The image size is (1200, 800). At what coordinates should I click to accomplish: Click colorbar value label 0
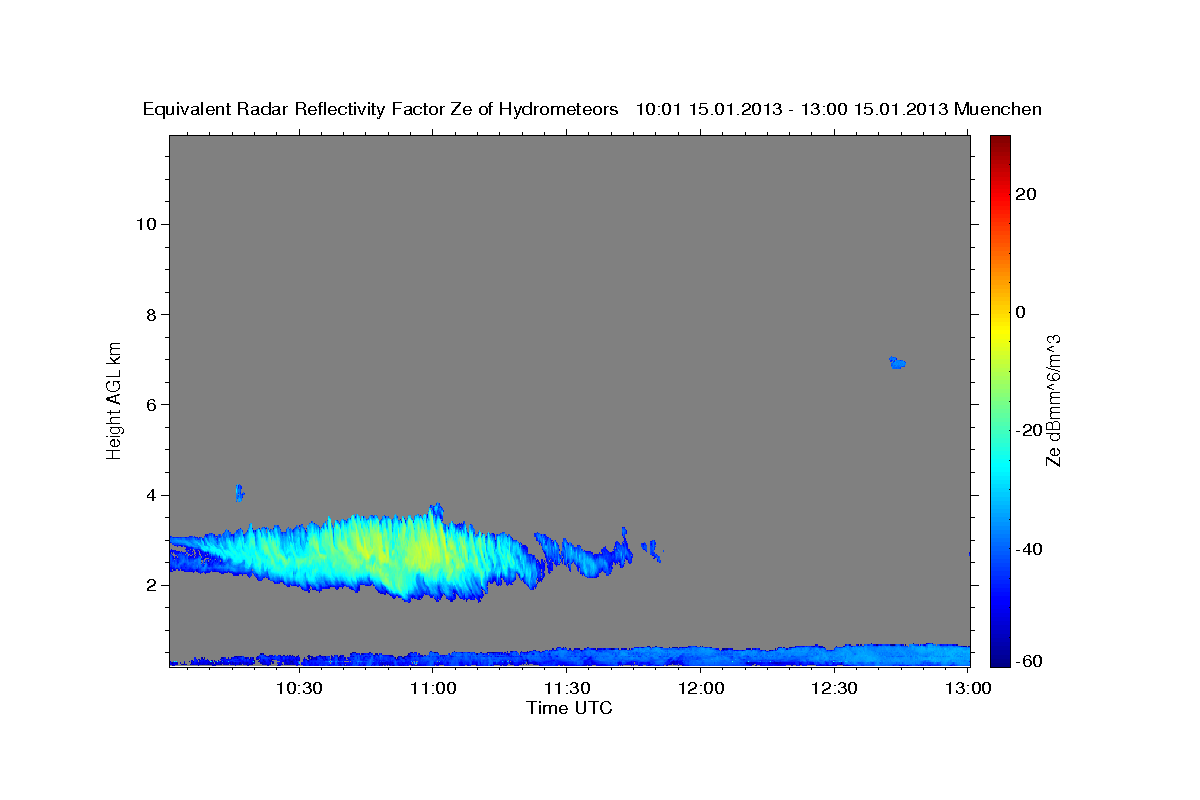1020,312
